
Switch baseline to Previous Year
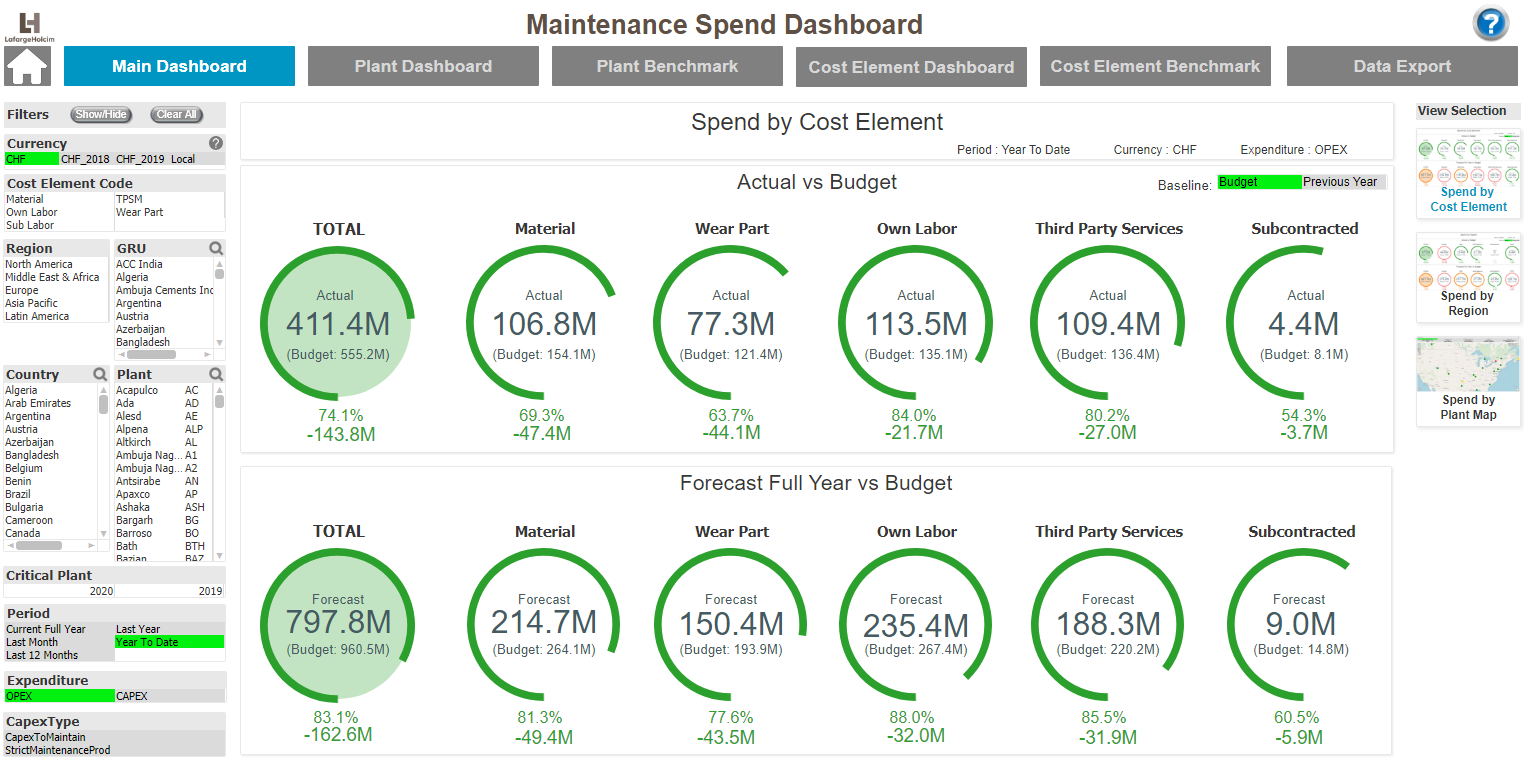click(1340, 182)
